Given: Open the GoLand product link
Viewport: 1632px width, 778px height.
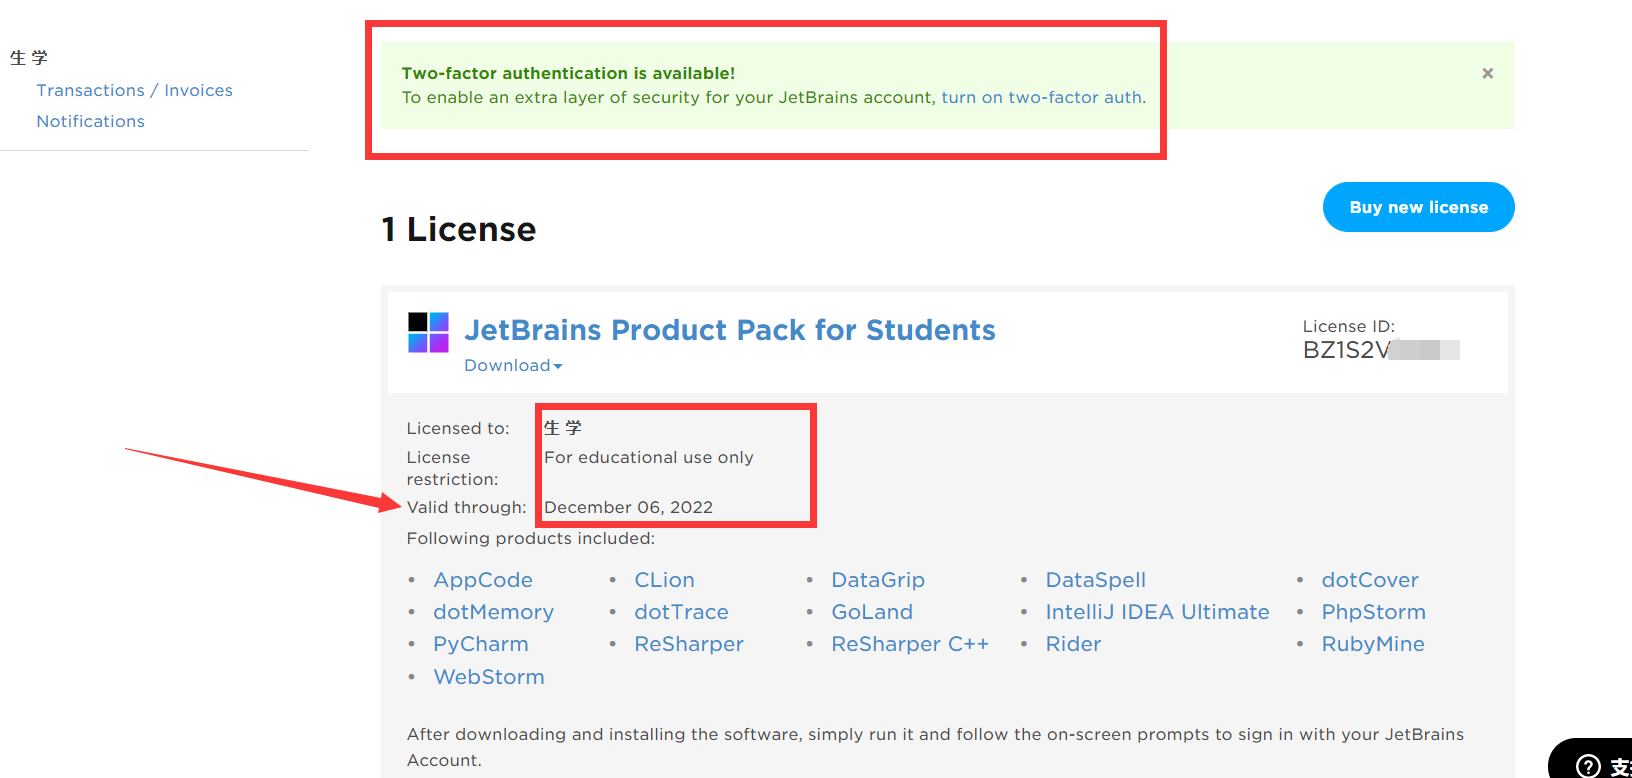Looking at the screenshot, I should tap(871, 612).
